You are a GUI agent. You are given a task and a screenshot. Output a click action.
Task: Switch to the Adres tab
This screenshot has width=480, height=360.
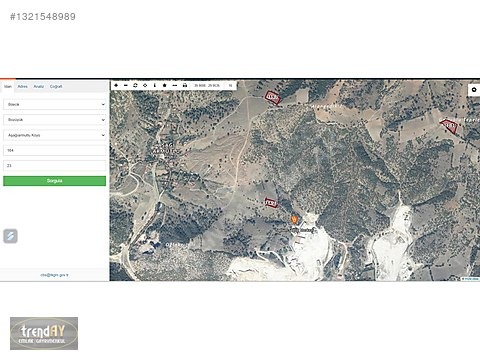pos(23,86)
